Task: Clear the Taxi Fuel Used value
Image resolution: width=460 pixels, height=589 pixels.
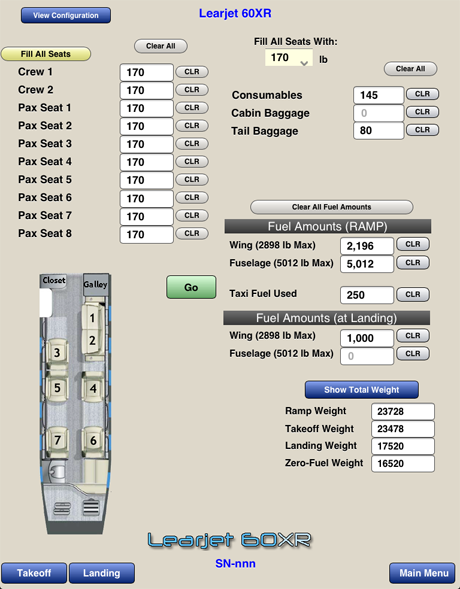Action: click(x=413, y=294)
